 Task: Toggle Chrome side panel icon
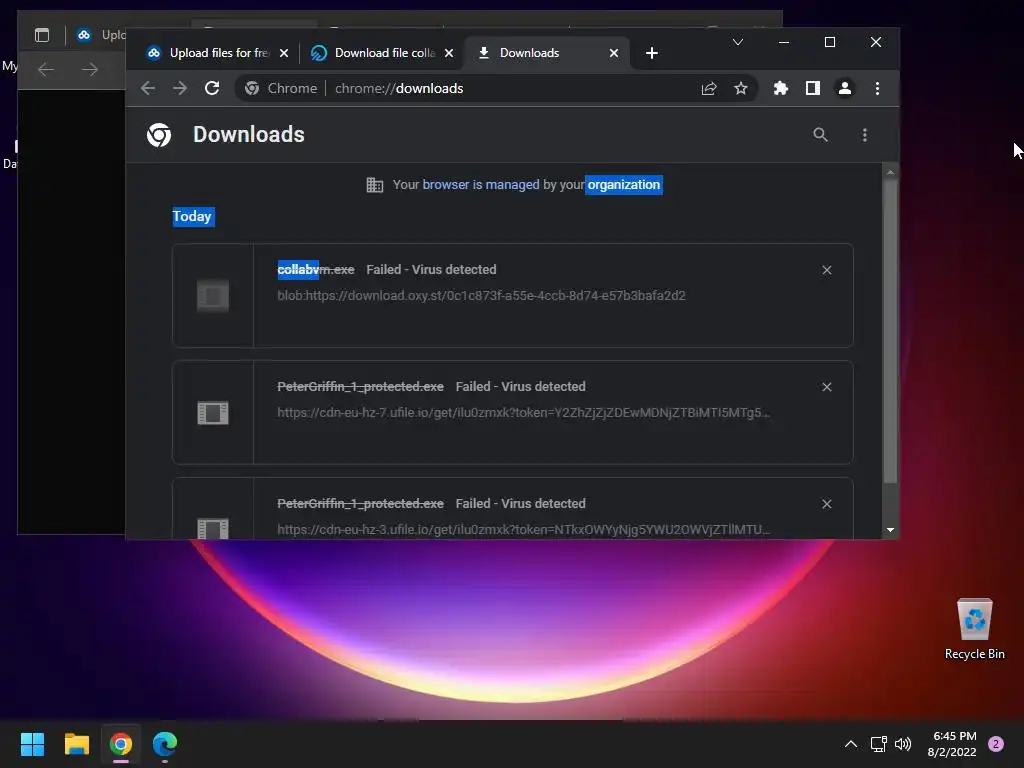pyautogui.click(x=812, y=88)
